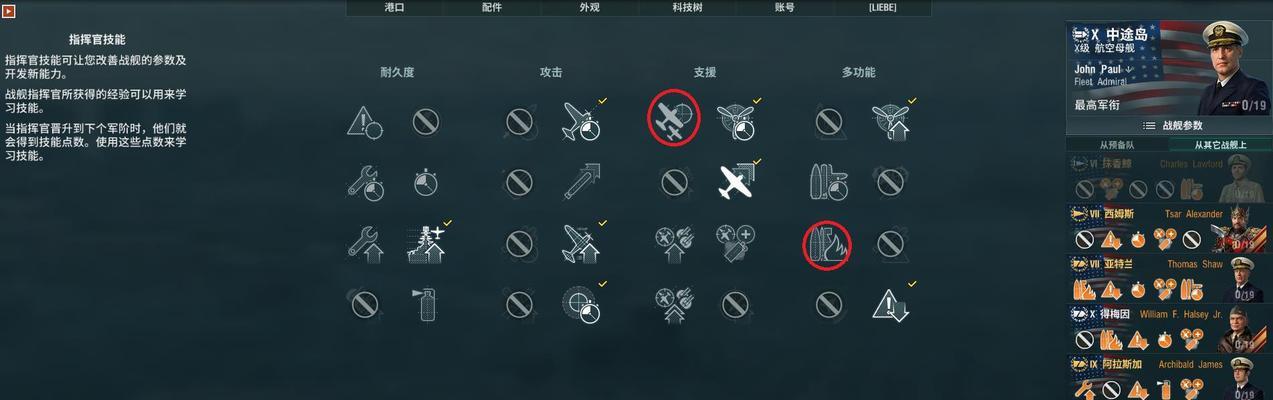Choose the warning triangle skill in 耐久度 top row

(364, 122)
